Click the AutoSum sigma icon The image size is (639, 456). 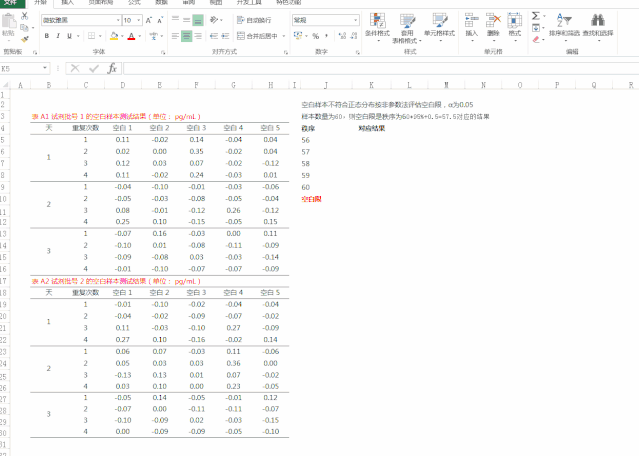point(535,17)
